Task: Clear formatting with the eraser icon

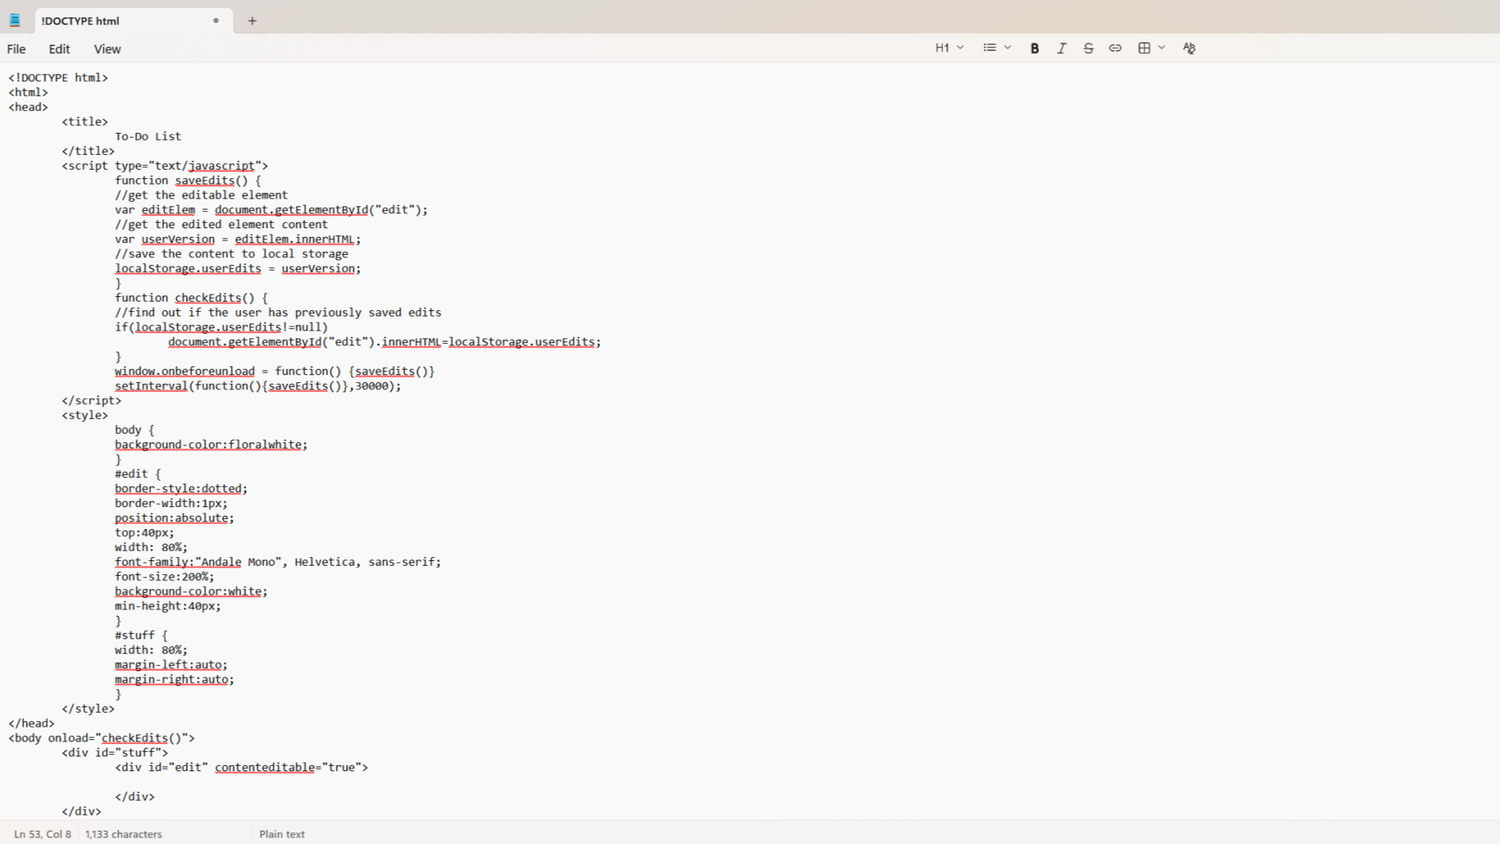Action: pos(1189,48)
